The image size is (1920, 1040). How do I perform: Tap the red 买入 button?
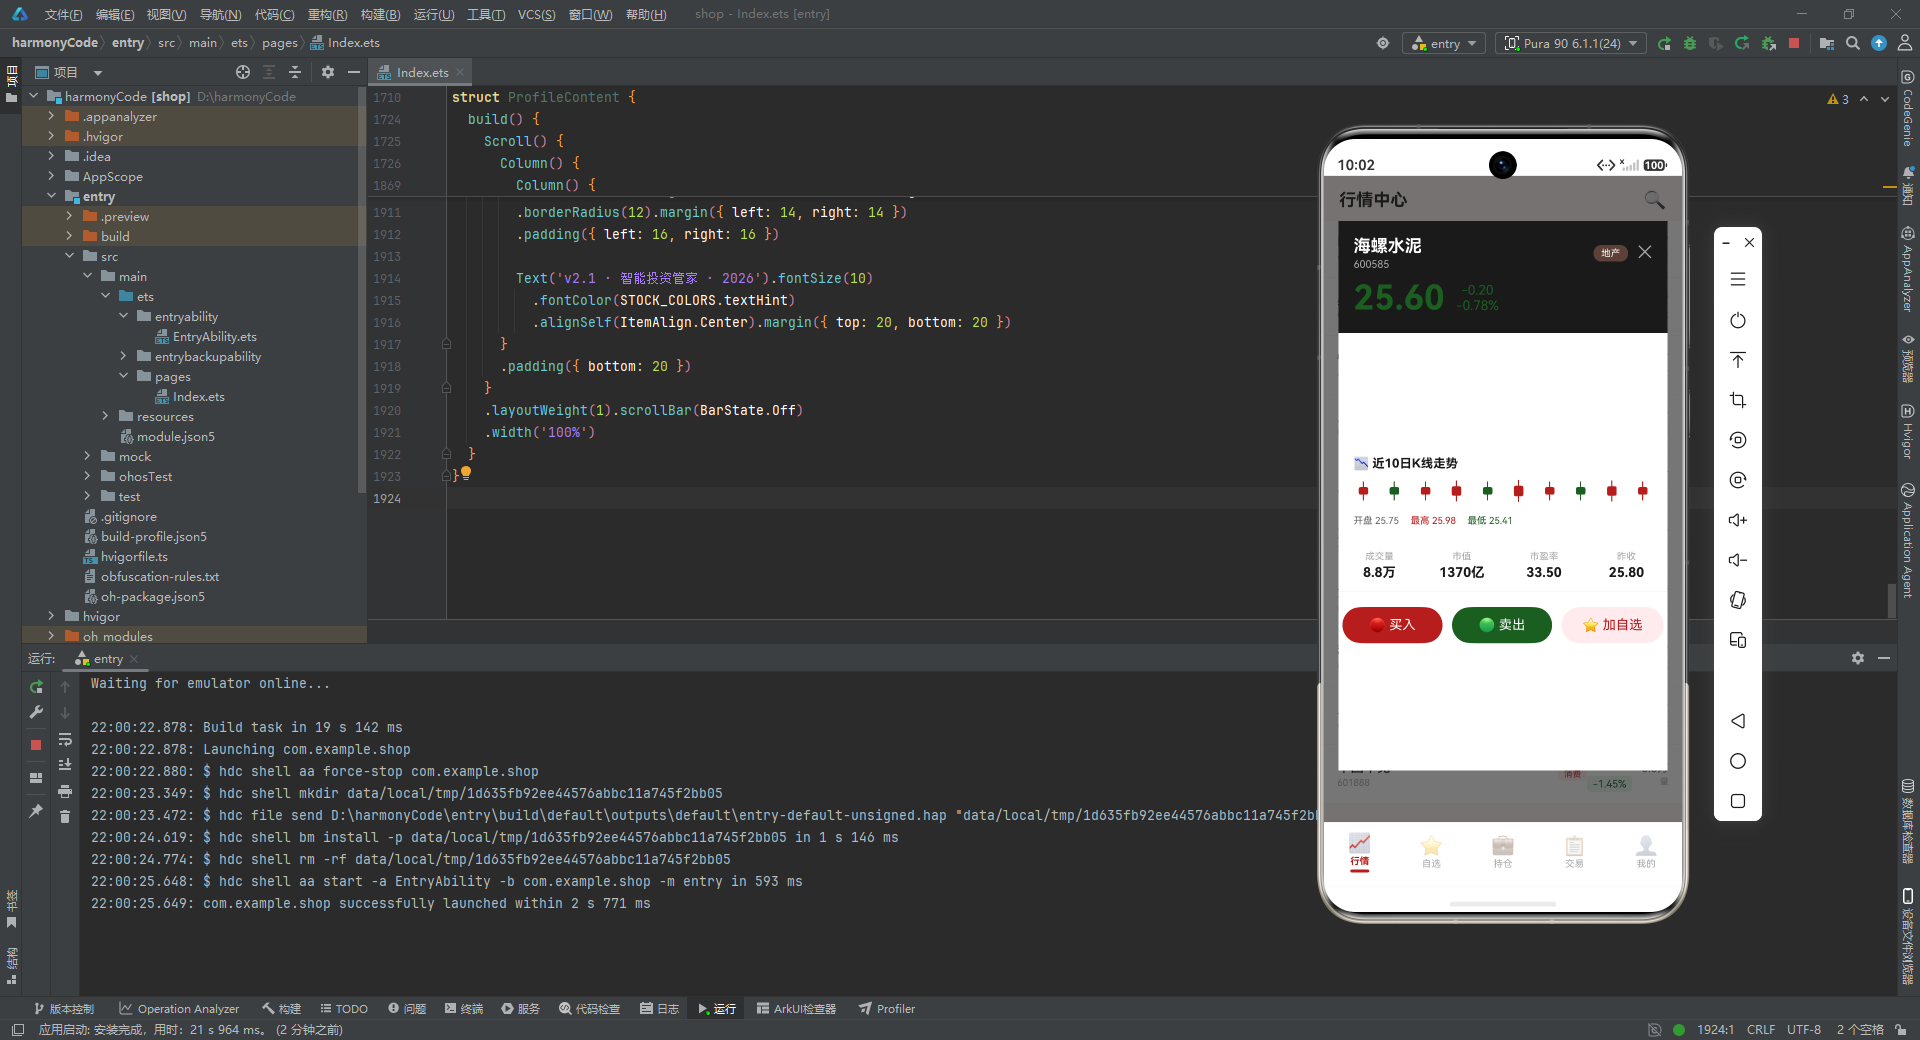1392,625
